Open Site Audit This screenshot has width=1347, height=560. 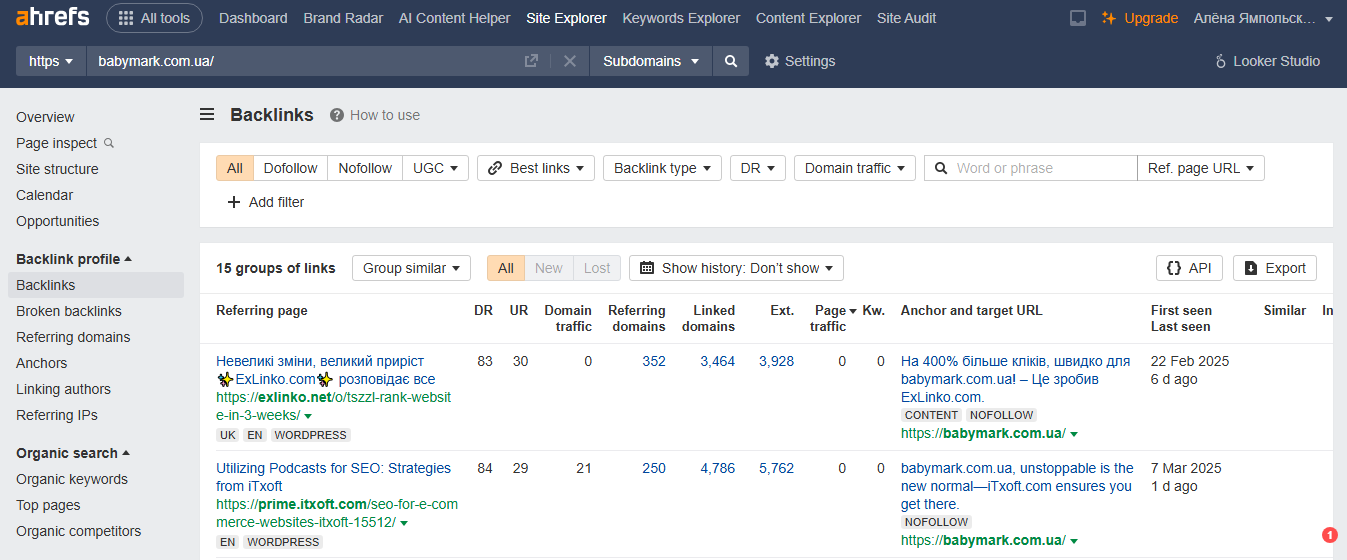[x=906, y=18]
